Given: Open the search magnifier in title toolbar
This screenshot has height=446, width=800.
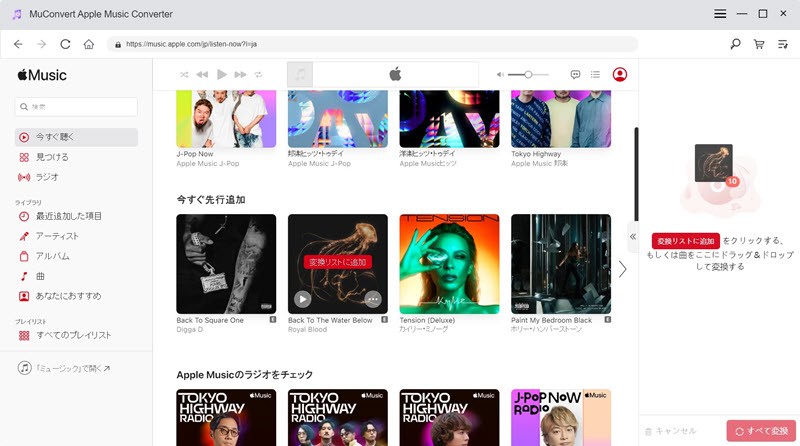Looking at the screenshot, I should 735,44.
